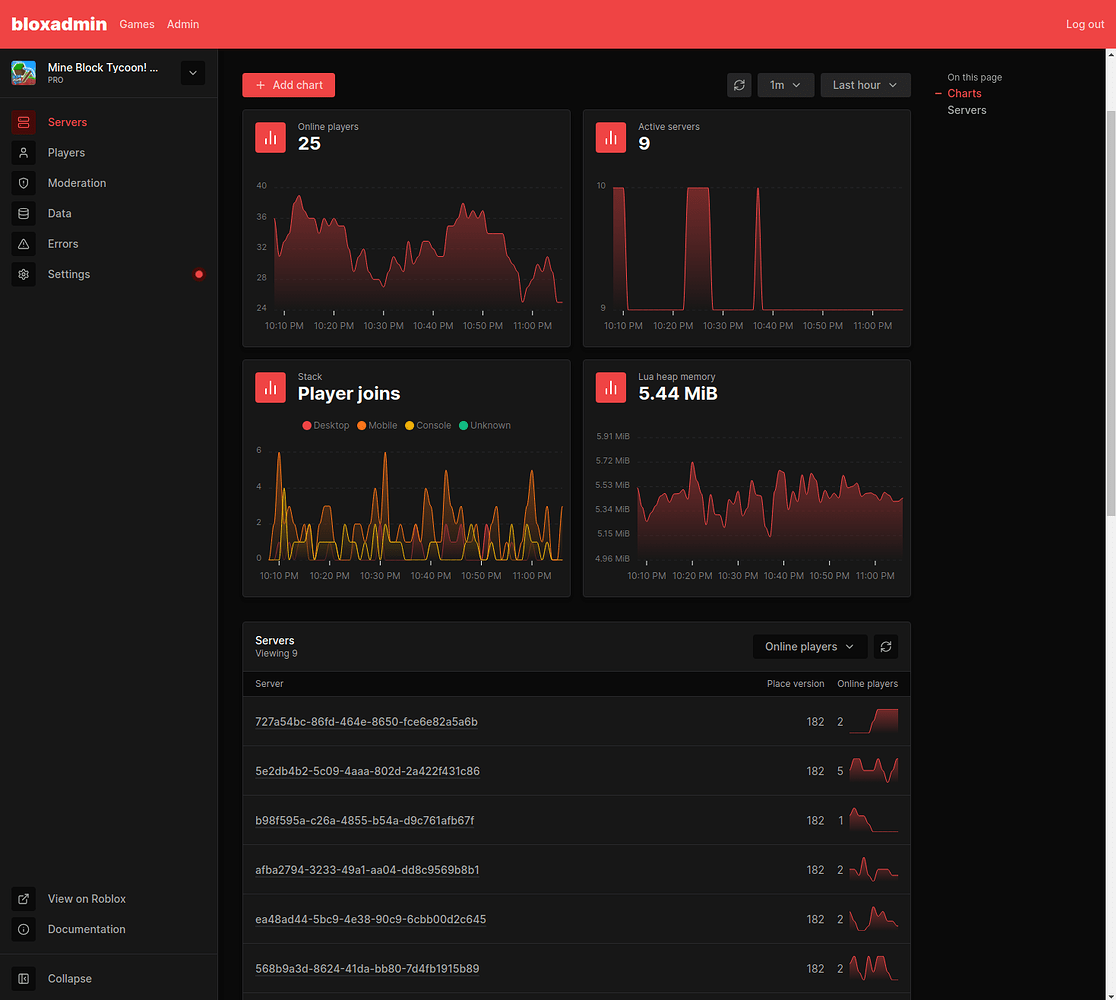Open the Players section icon

[23, 152]
